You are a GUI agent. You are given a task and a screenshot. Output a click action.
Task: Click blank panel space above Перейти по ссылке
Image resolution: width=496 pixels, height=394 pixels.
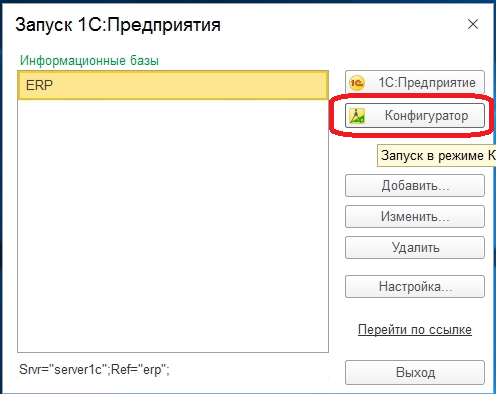[x=415, y=310]
